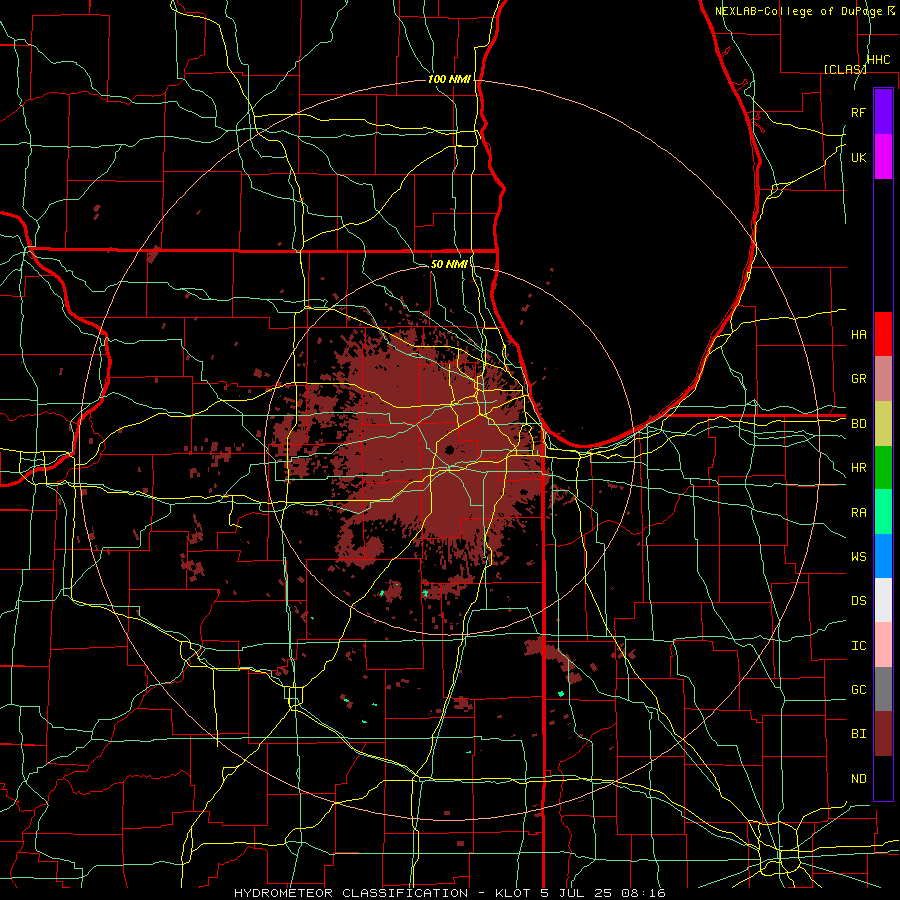Click the ND legend label
The image size is (900, 900).
click(x=858, y=779)
